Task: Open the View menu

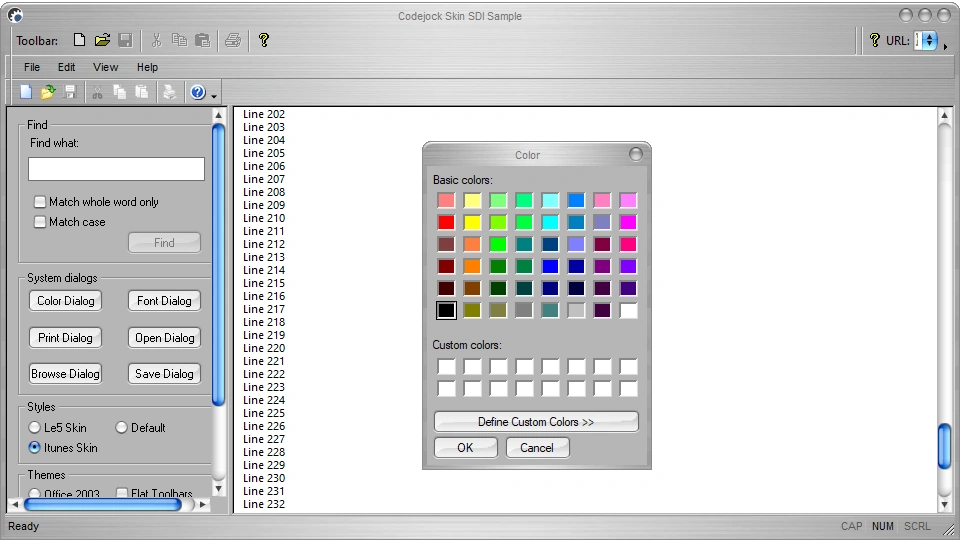Action: click(105, 67)
